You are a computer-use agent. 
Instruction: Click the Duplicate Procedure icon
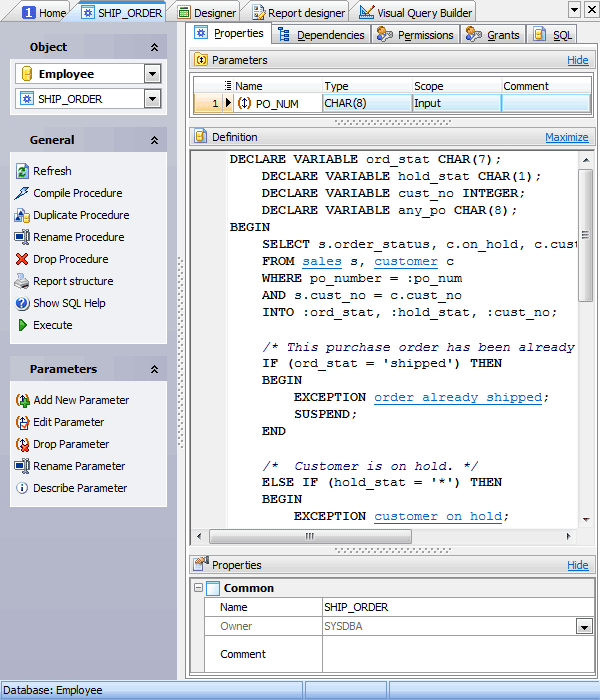click(23, 215)
